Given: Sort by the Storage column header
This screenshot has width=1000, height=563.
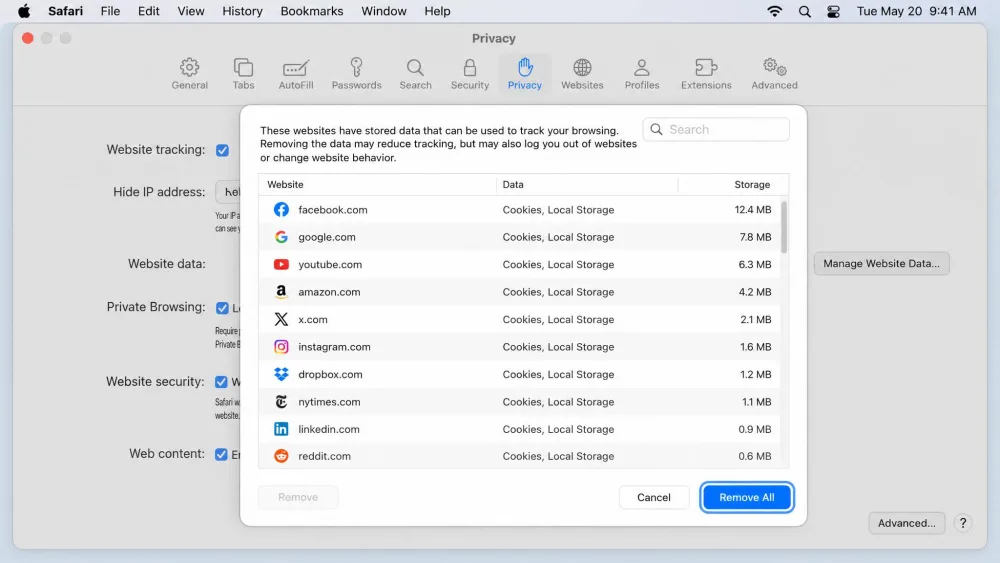Looking at the screenshot, I should pyautogui.click(x=733, y=184).
